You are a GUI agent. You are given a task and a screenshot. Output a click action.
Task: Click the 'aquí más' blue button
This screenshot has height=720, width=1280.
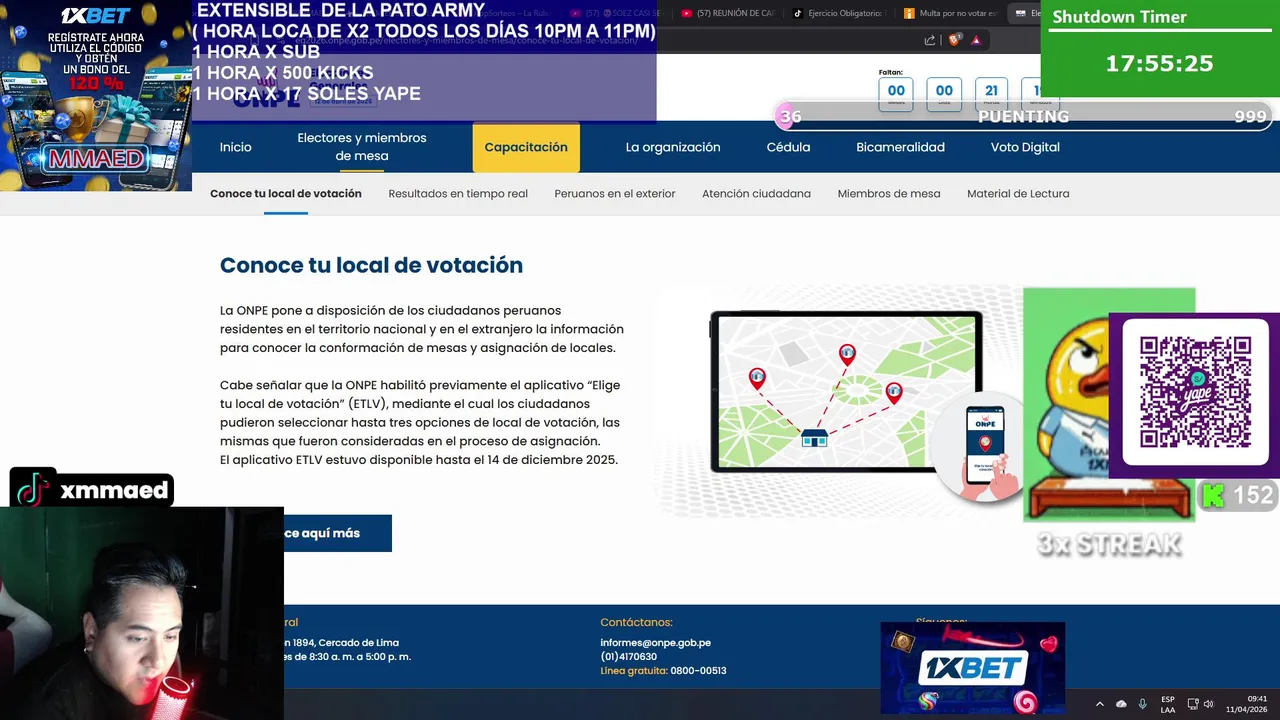[338, 533]
